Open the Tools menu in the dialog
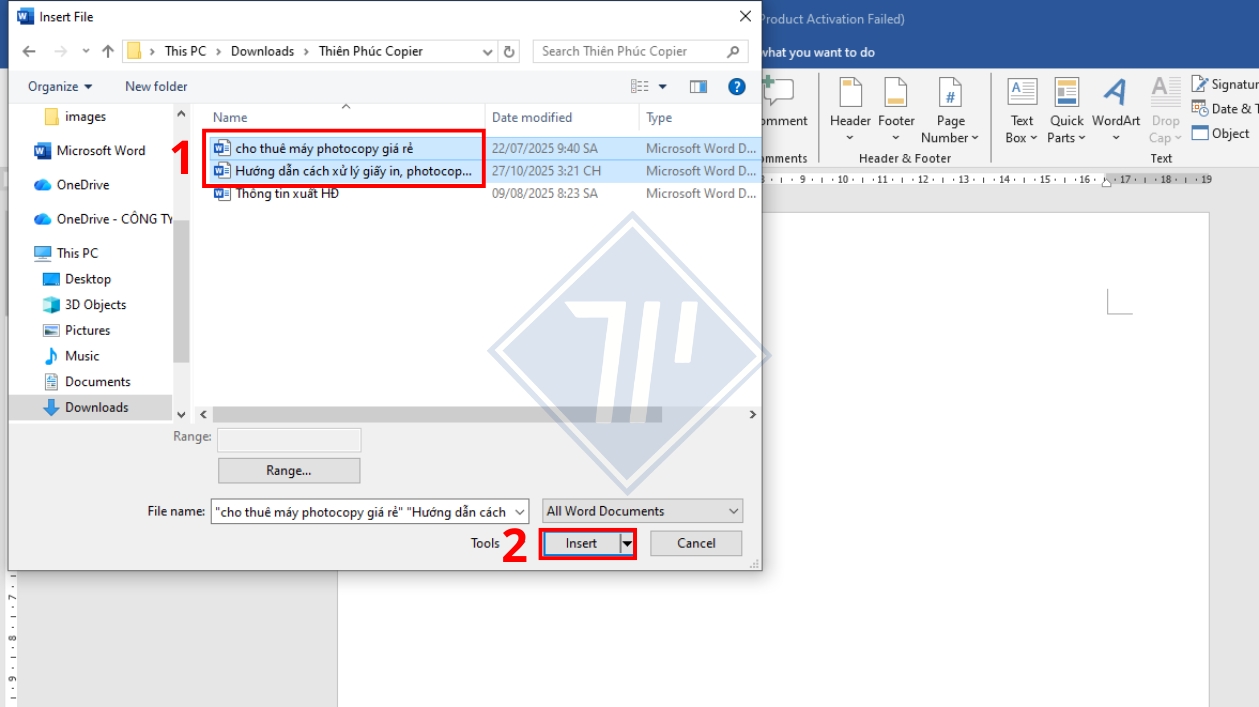 tap(486, 542)
